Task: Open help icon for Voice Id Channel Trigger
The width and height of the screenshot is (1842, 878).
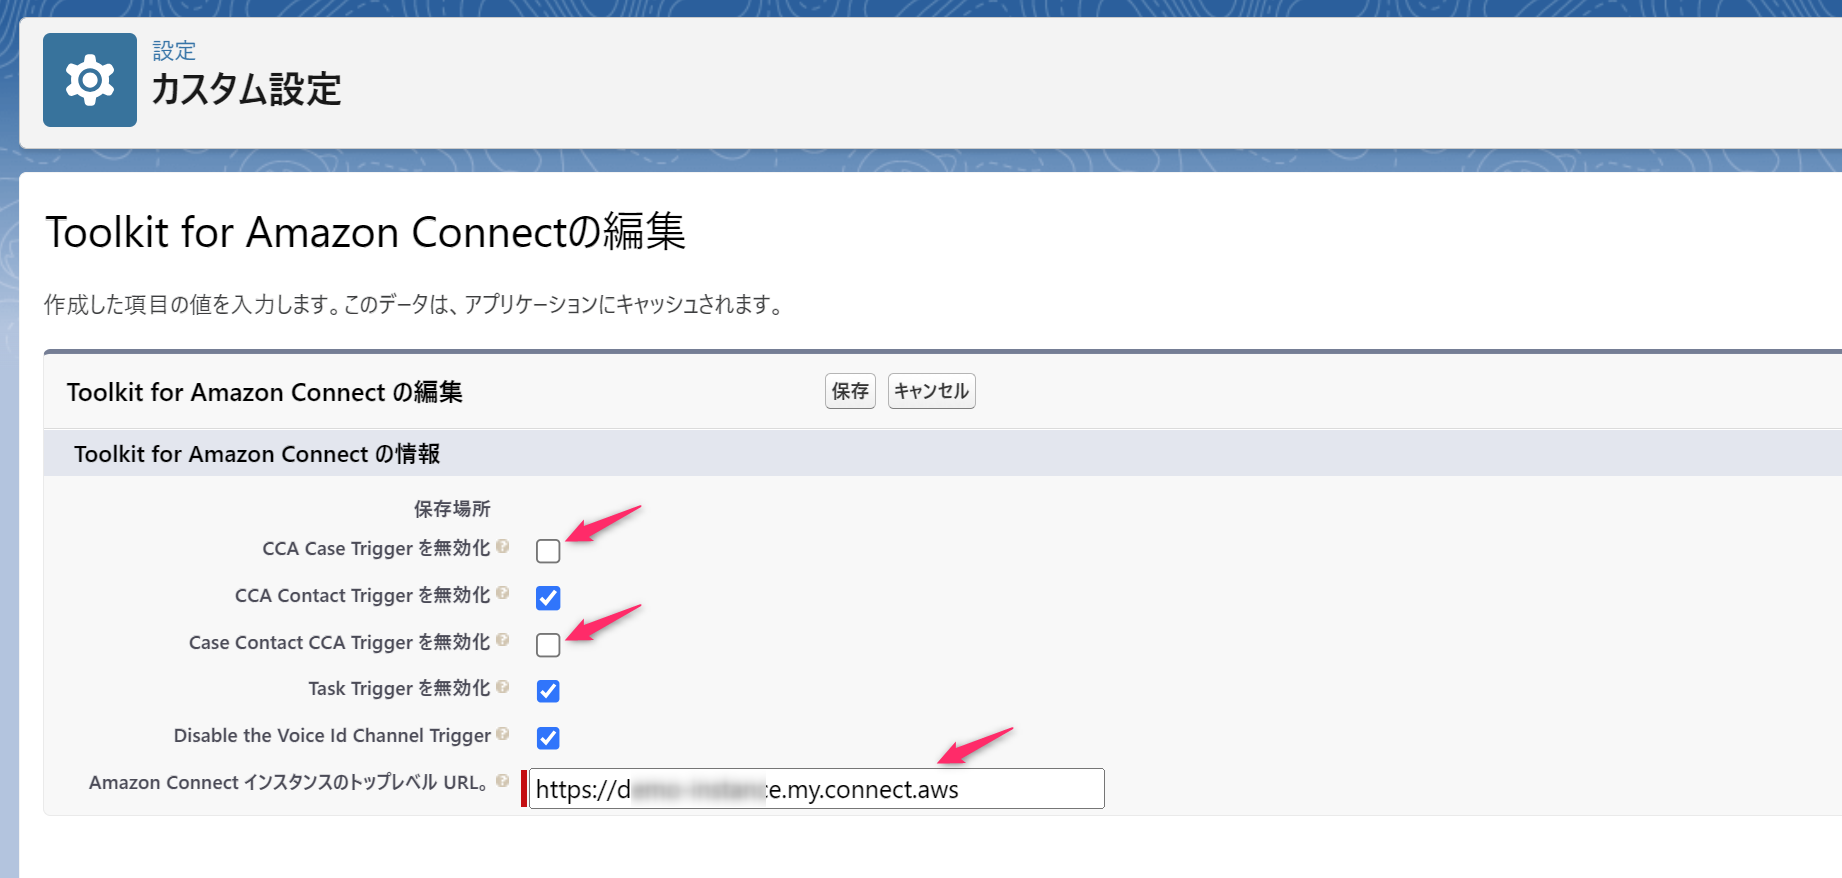Action: (502, 733)
